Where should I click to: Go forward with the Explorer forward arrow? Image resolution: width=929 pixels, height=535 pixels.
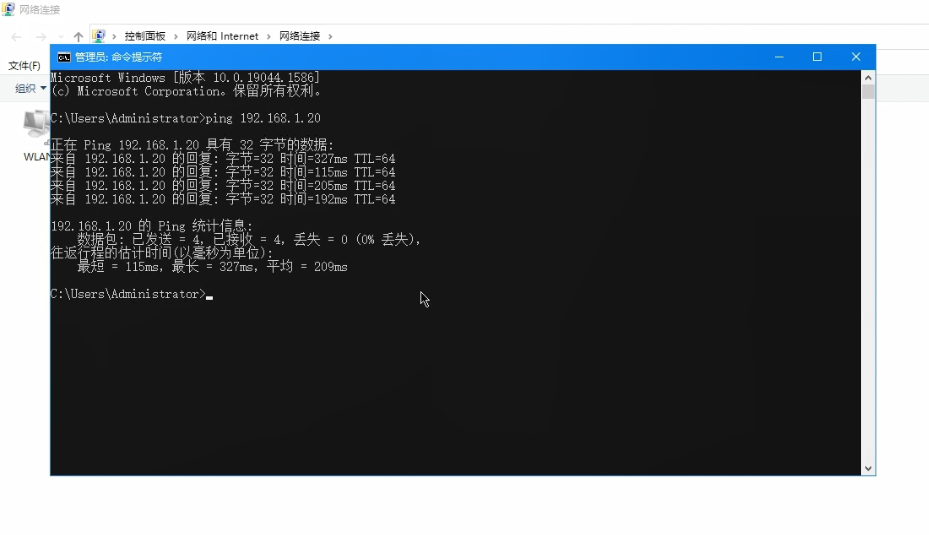tap(41, 37)
